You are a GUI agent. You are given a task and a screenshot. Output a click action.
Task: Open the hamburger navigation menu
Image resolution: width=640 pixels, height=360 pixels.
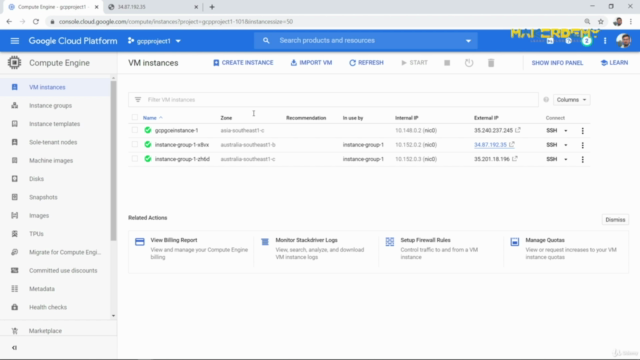click(15, 41)
